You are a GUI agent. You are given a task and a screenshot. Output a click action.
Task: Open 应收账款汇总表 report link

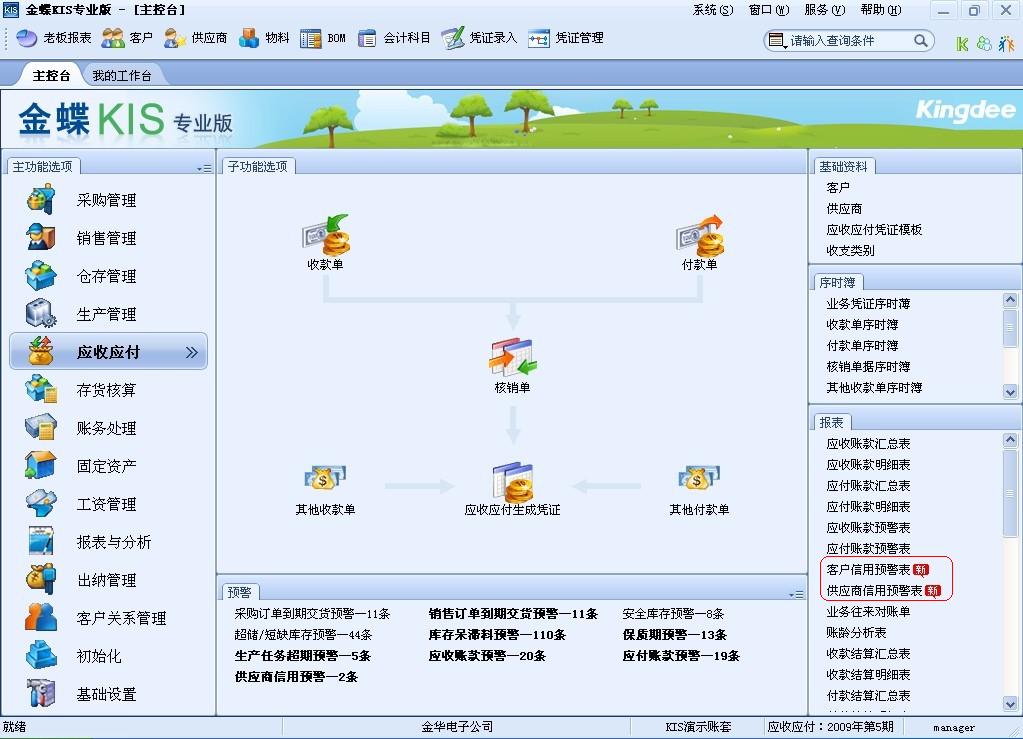[868, 444]
